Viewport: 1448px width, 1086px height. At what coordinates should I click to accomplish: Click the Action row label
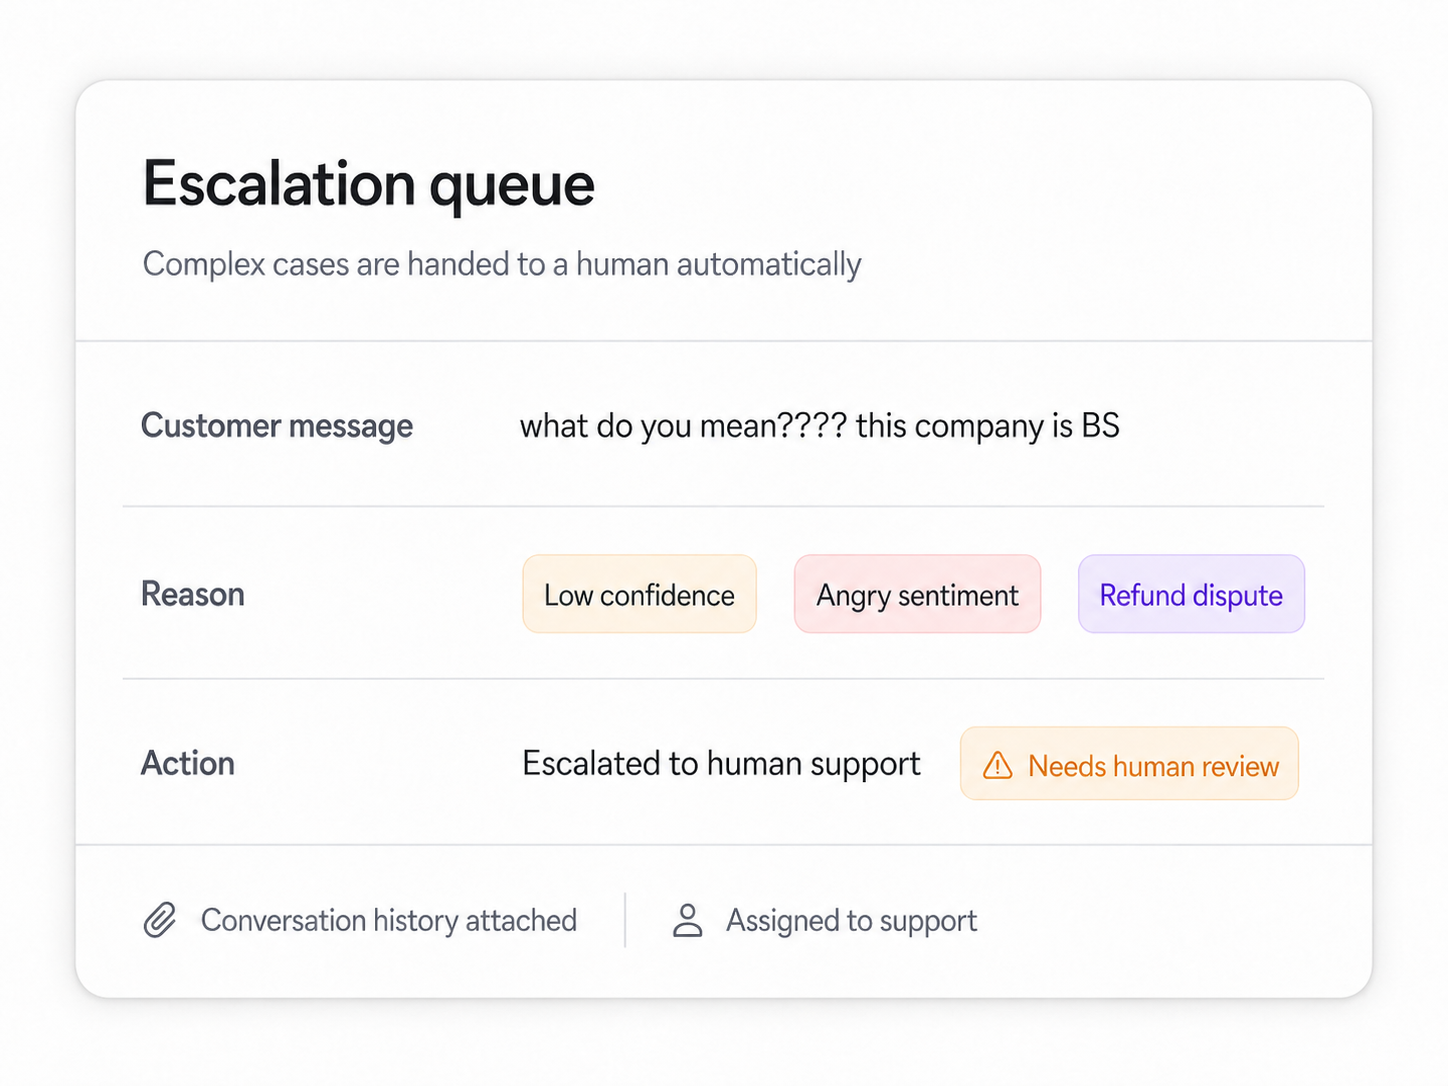coord(188,764)
